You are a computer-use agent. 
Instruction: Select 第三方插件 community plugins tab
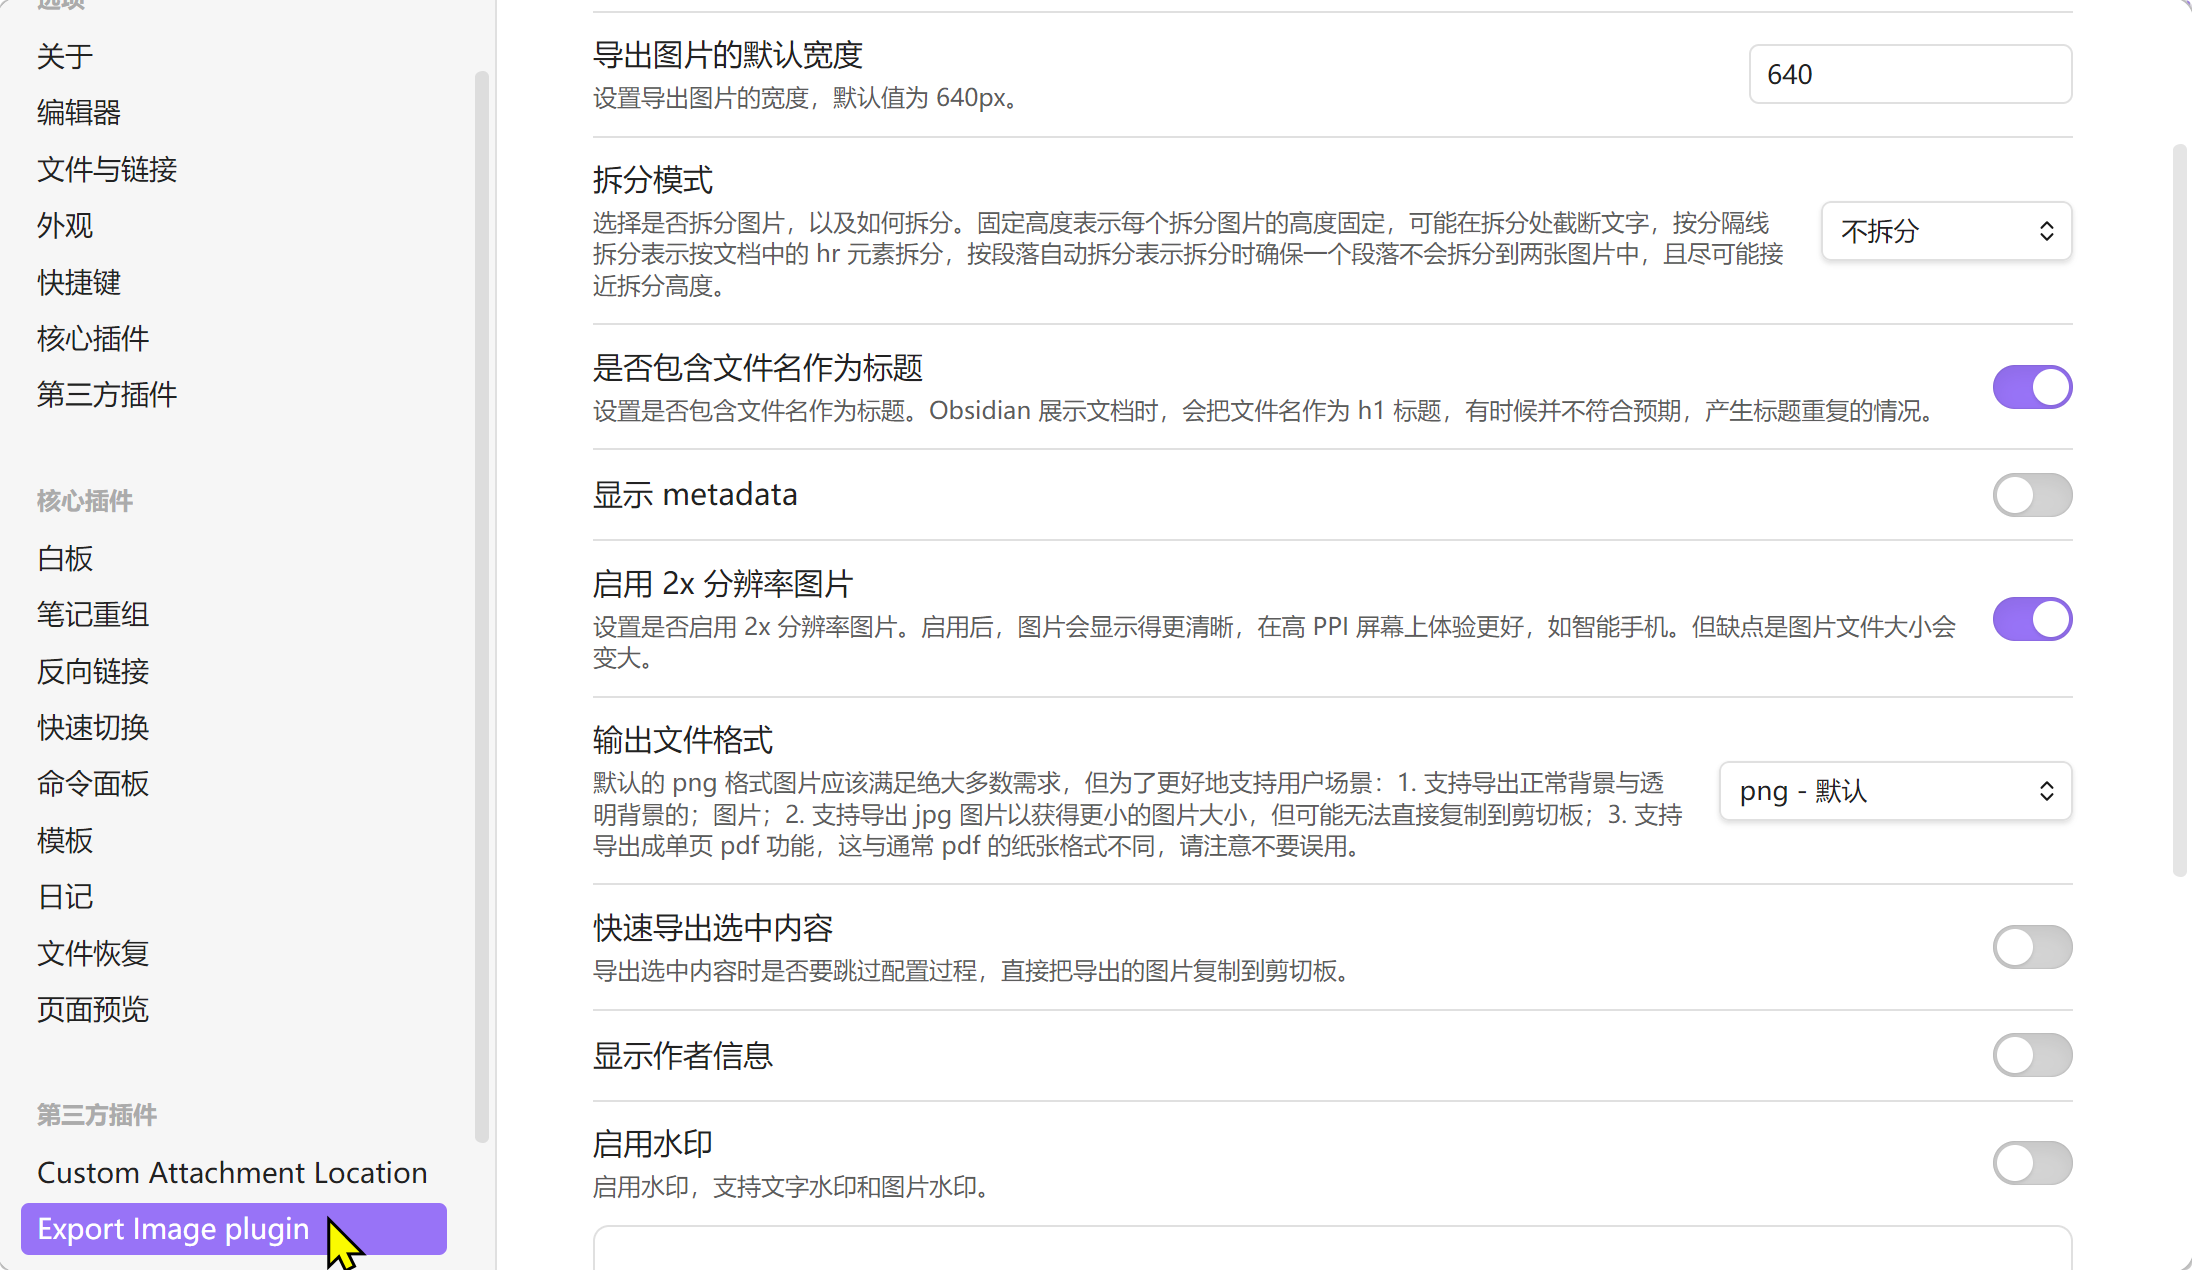point(107,394)
